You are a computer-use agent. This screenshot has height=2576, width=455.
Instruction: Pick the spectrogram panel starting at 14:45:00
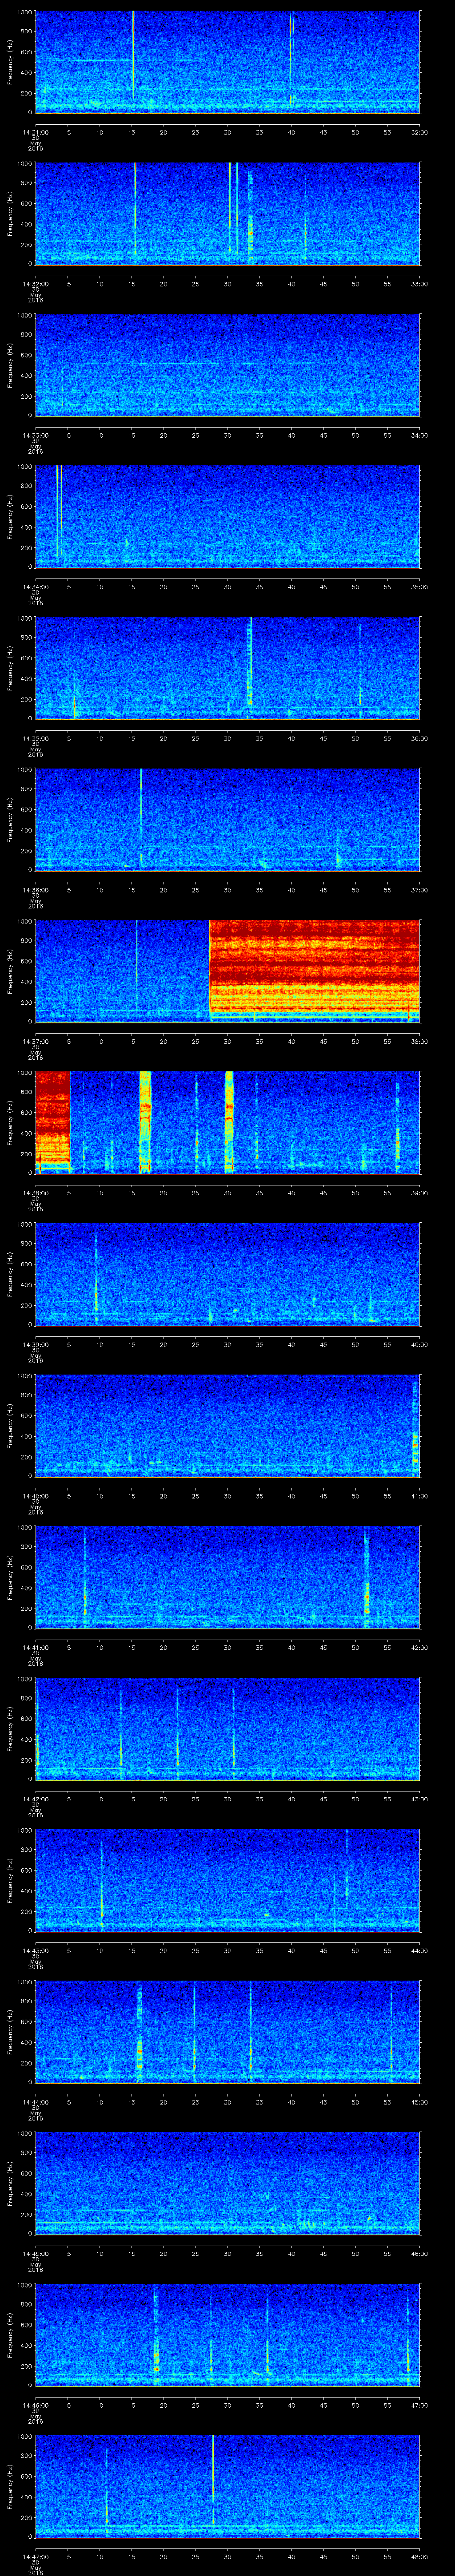[x=227, y=2183]
